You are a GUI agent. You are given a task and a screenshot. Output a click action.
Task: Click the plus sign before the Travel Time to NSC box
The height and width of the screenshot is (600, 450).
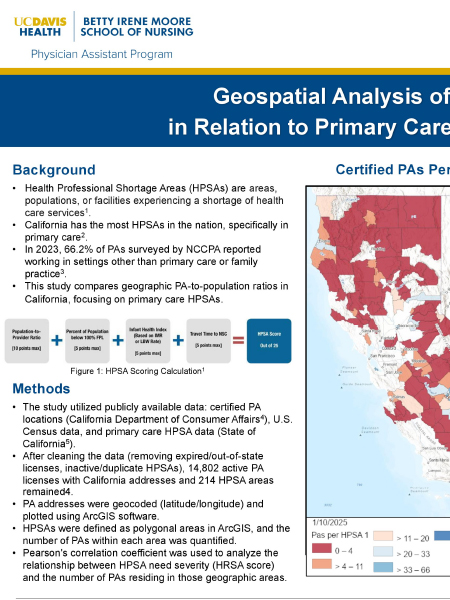coord(178,340)
